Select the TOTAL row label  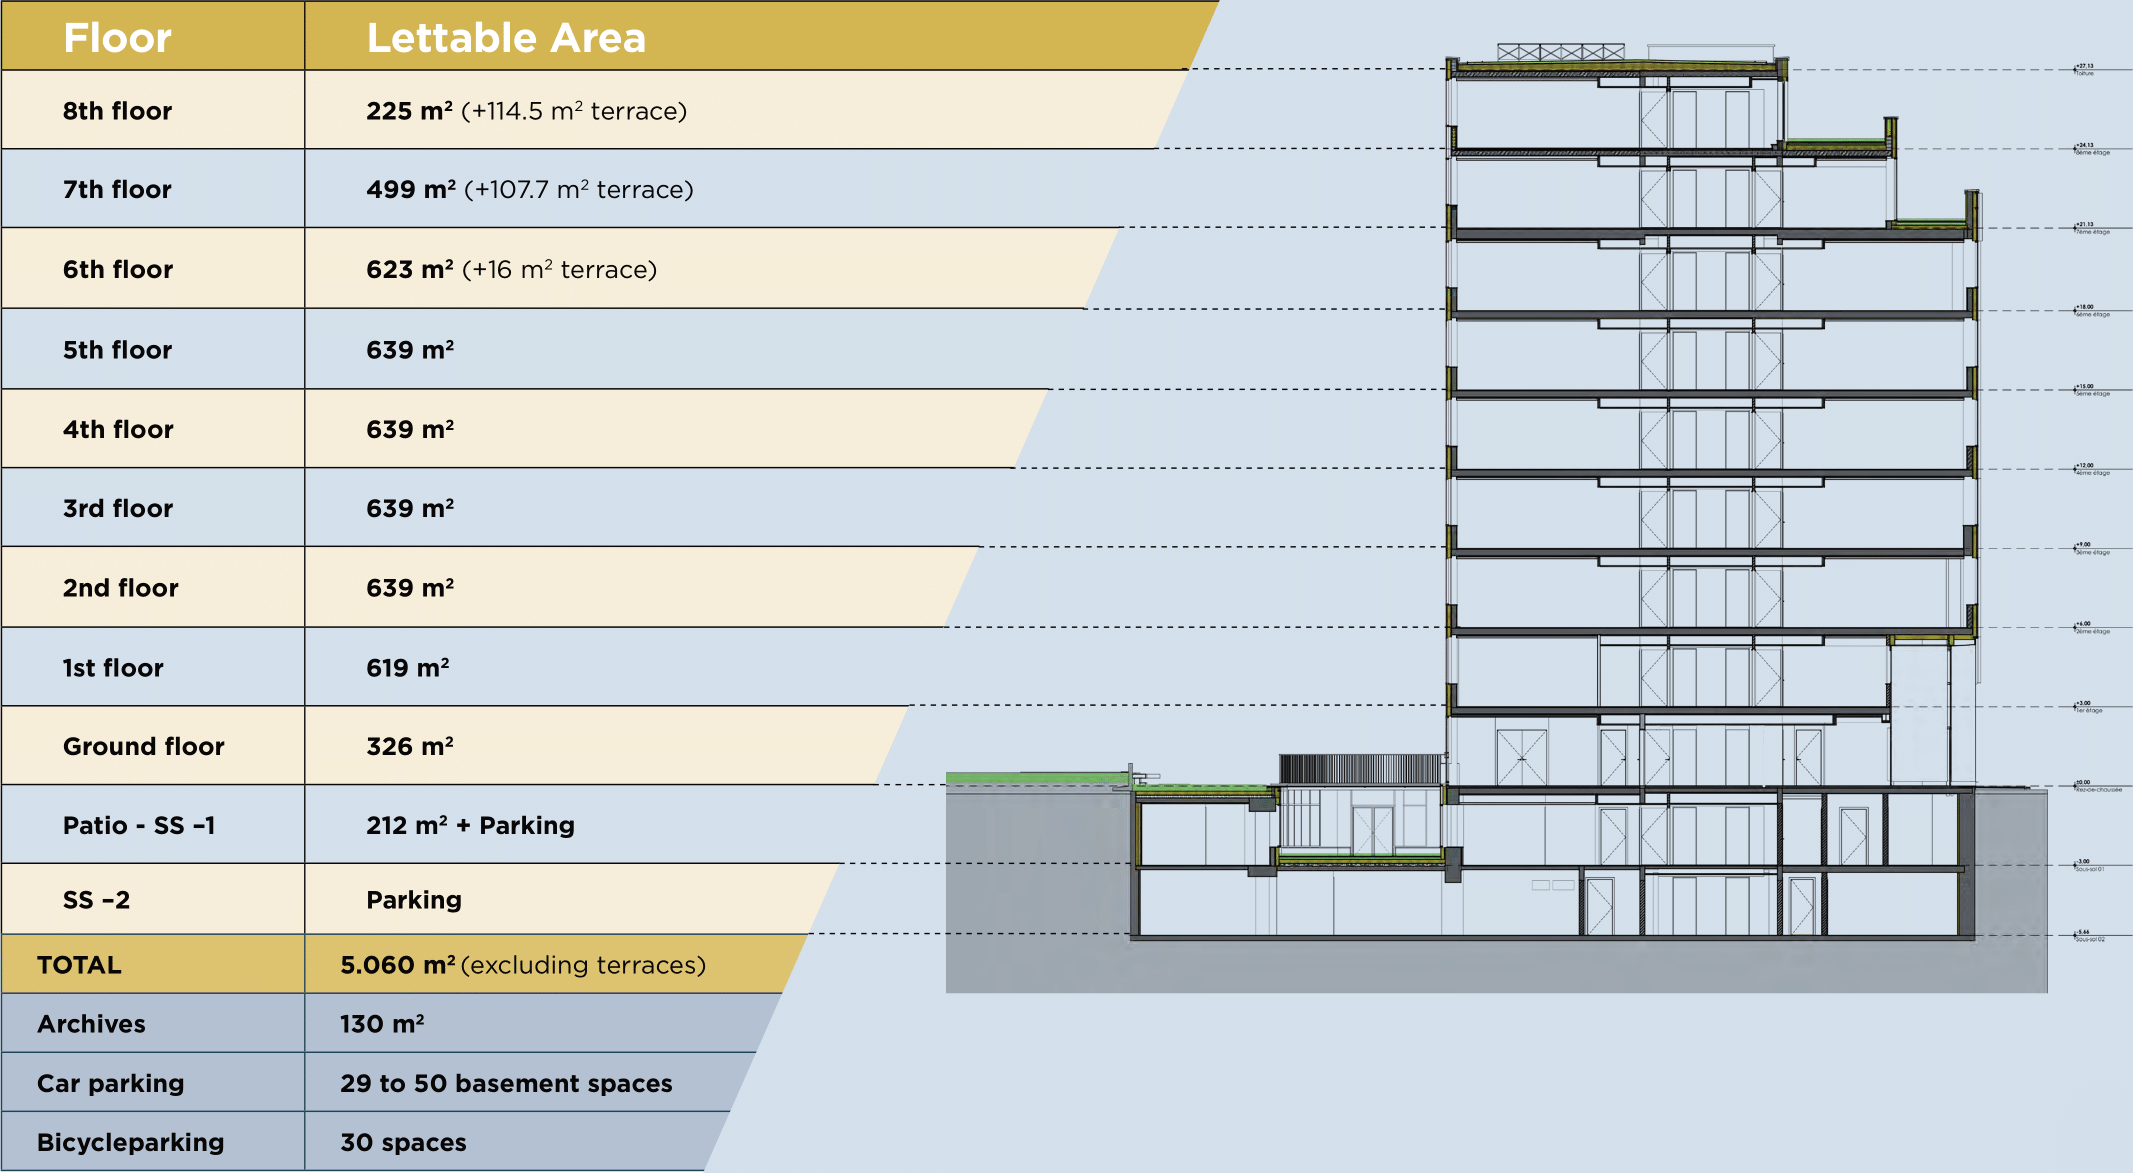tap(79, 965)
